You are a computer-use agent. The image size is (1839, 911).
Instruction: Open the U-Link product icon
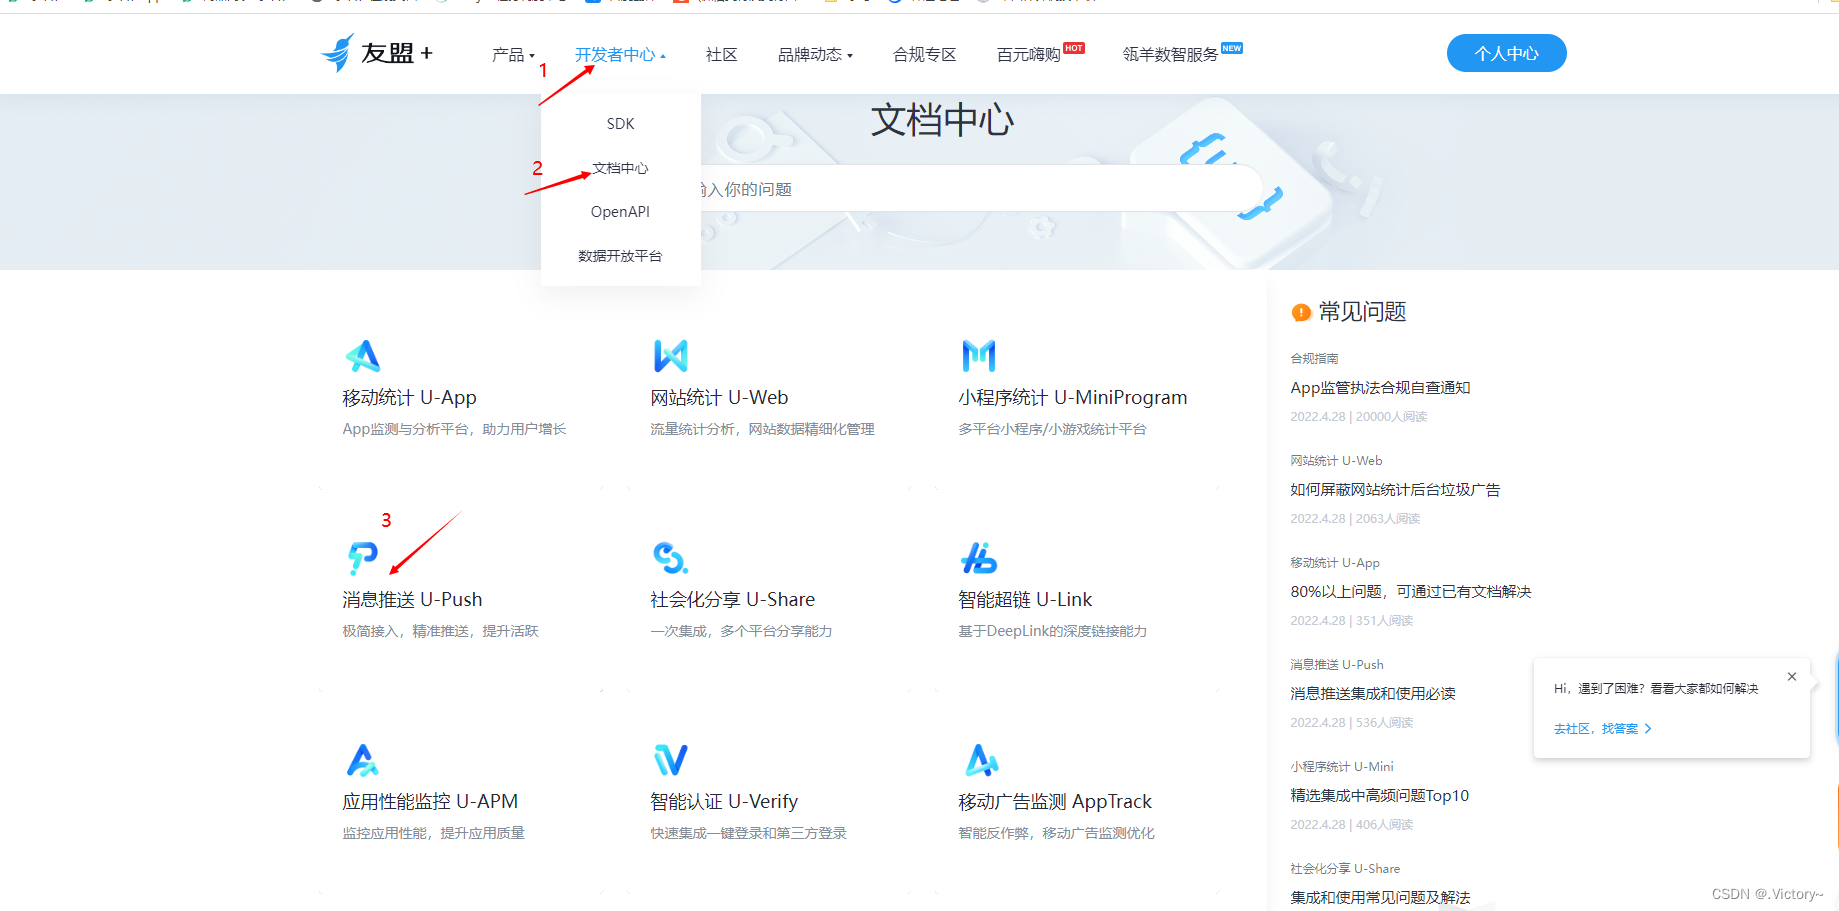point(978,558)
